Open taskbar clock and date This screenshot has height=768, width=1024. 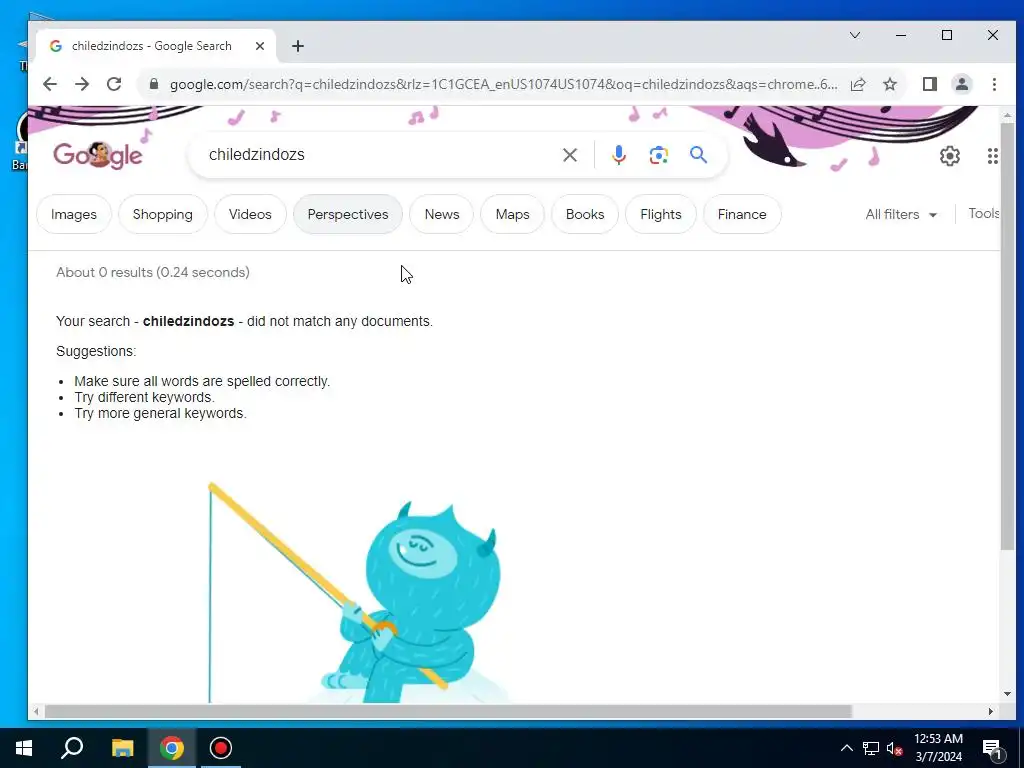coord(938,748)
